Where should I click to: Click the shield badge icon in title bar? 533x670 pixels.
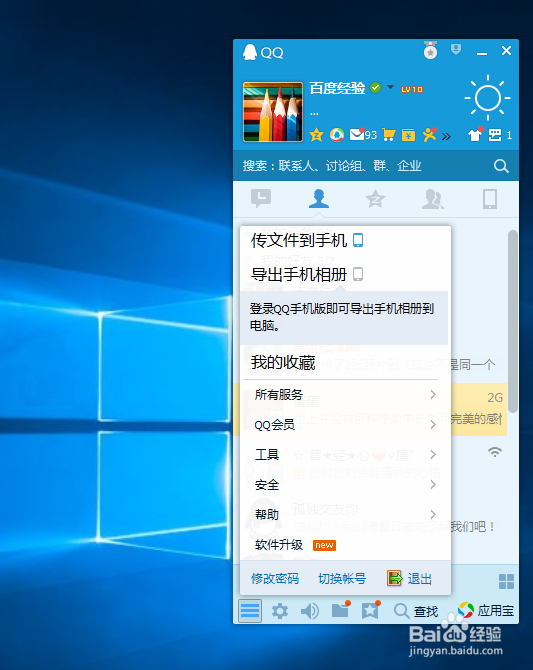pyautogui.click(x=456, y=50)
